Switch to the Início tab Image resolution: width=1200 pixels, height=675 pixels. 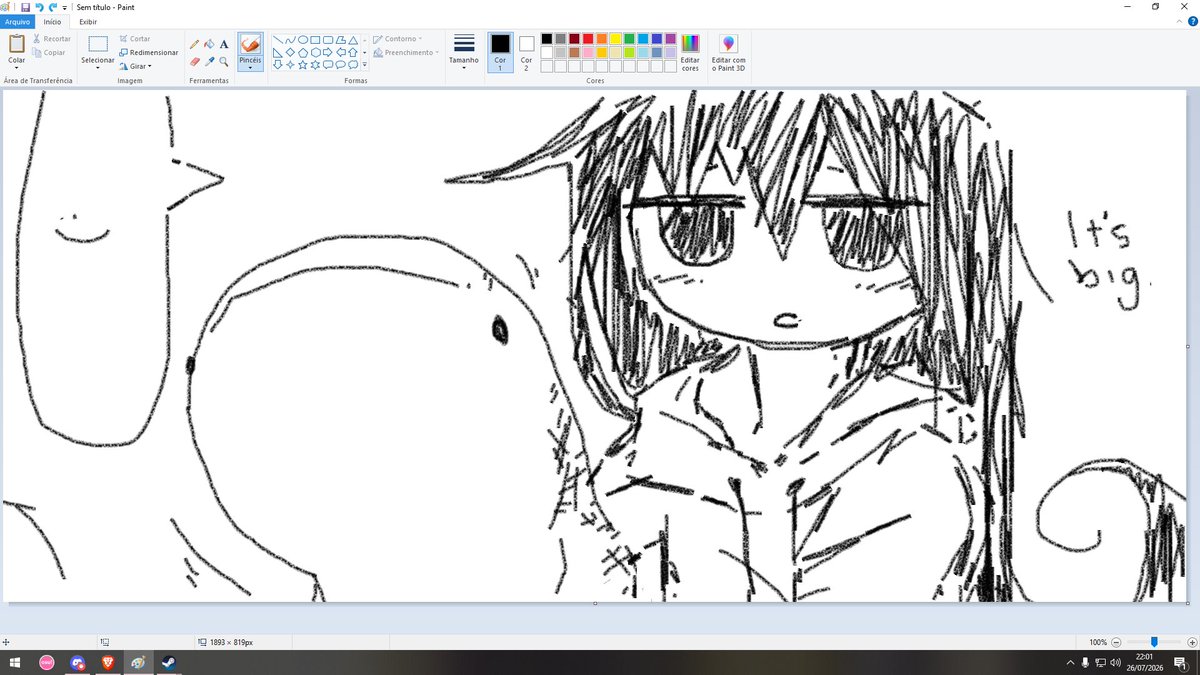click(52, 21)
